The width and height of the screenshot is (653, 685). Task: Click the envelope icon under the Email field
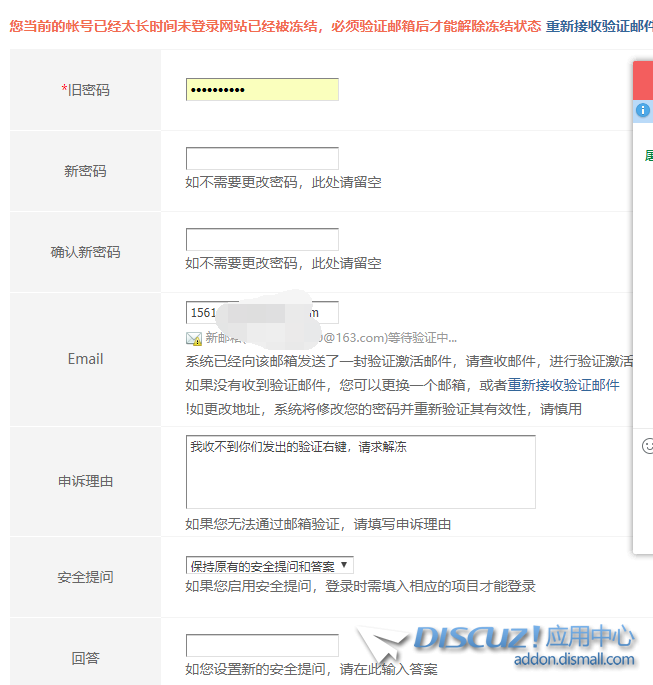tap(193, 339)
